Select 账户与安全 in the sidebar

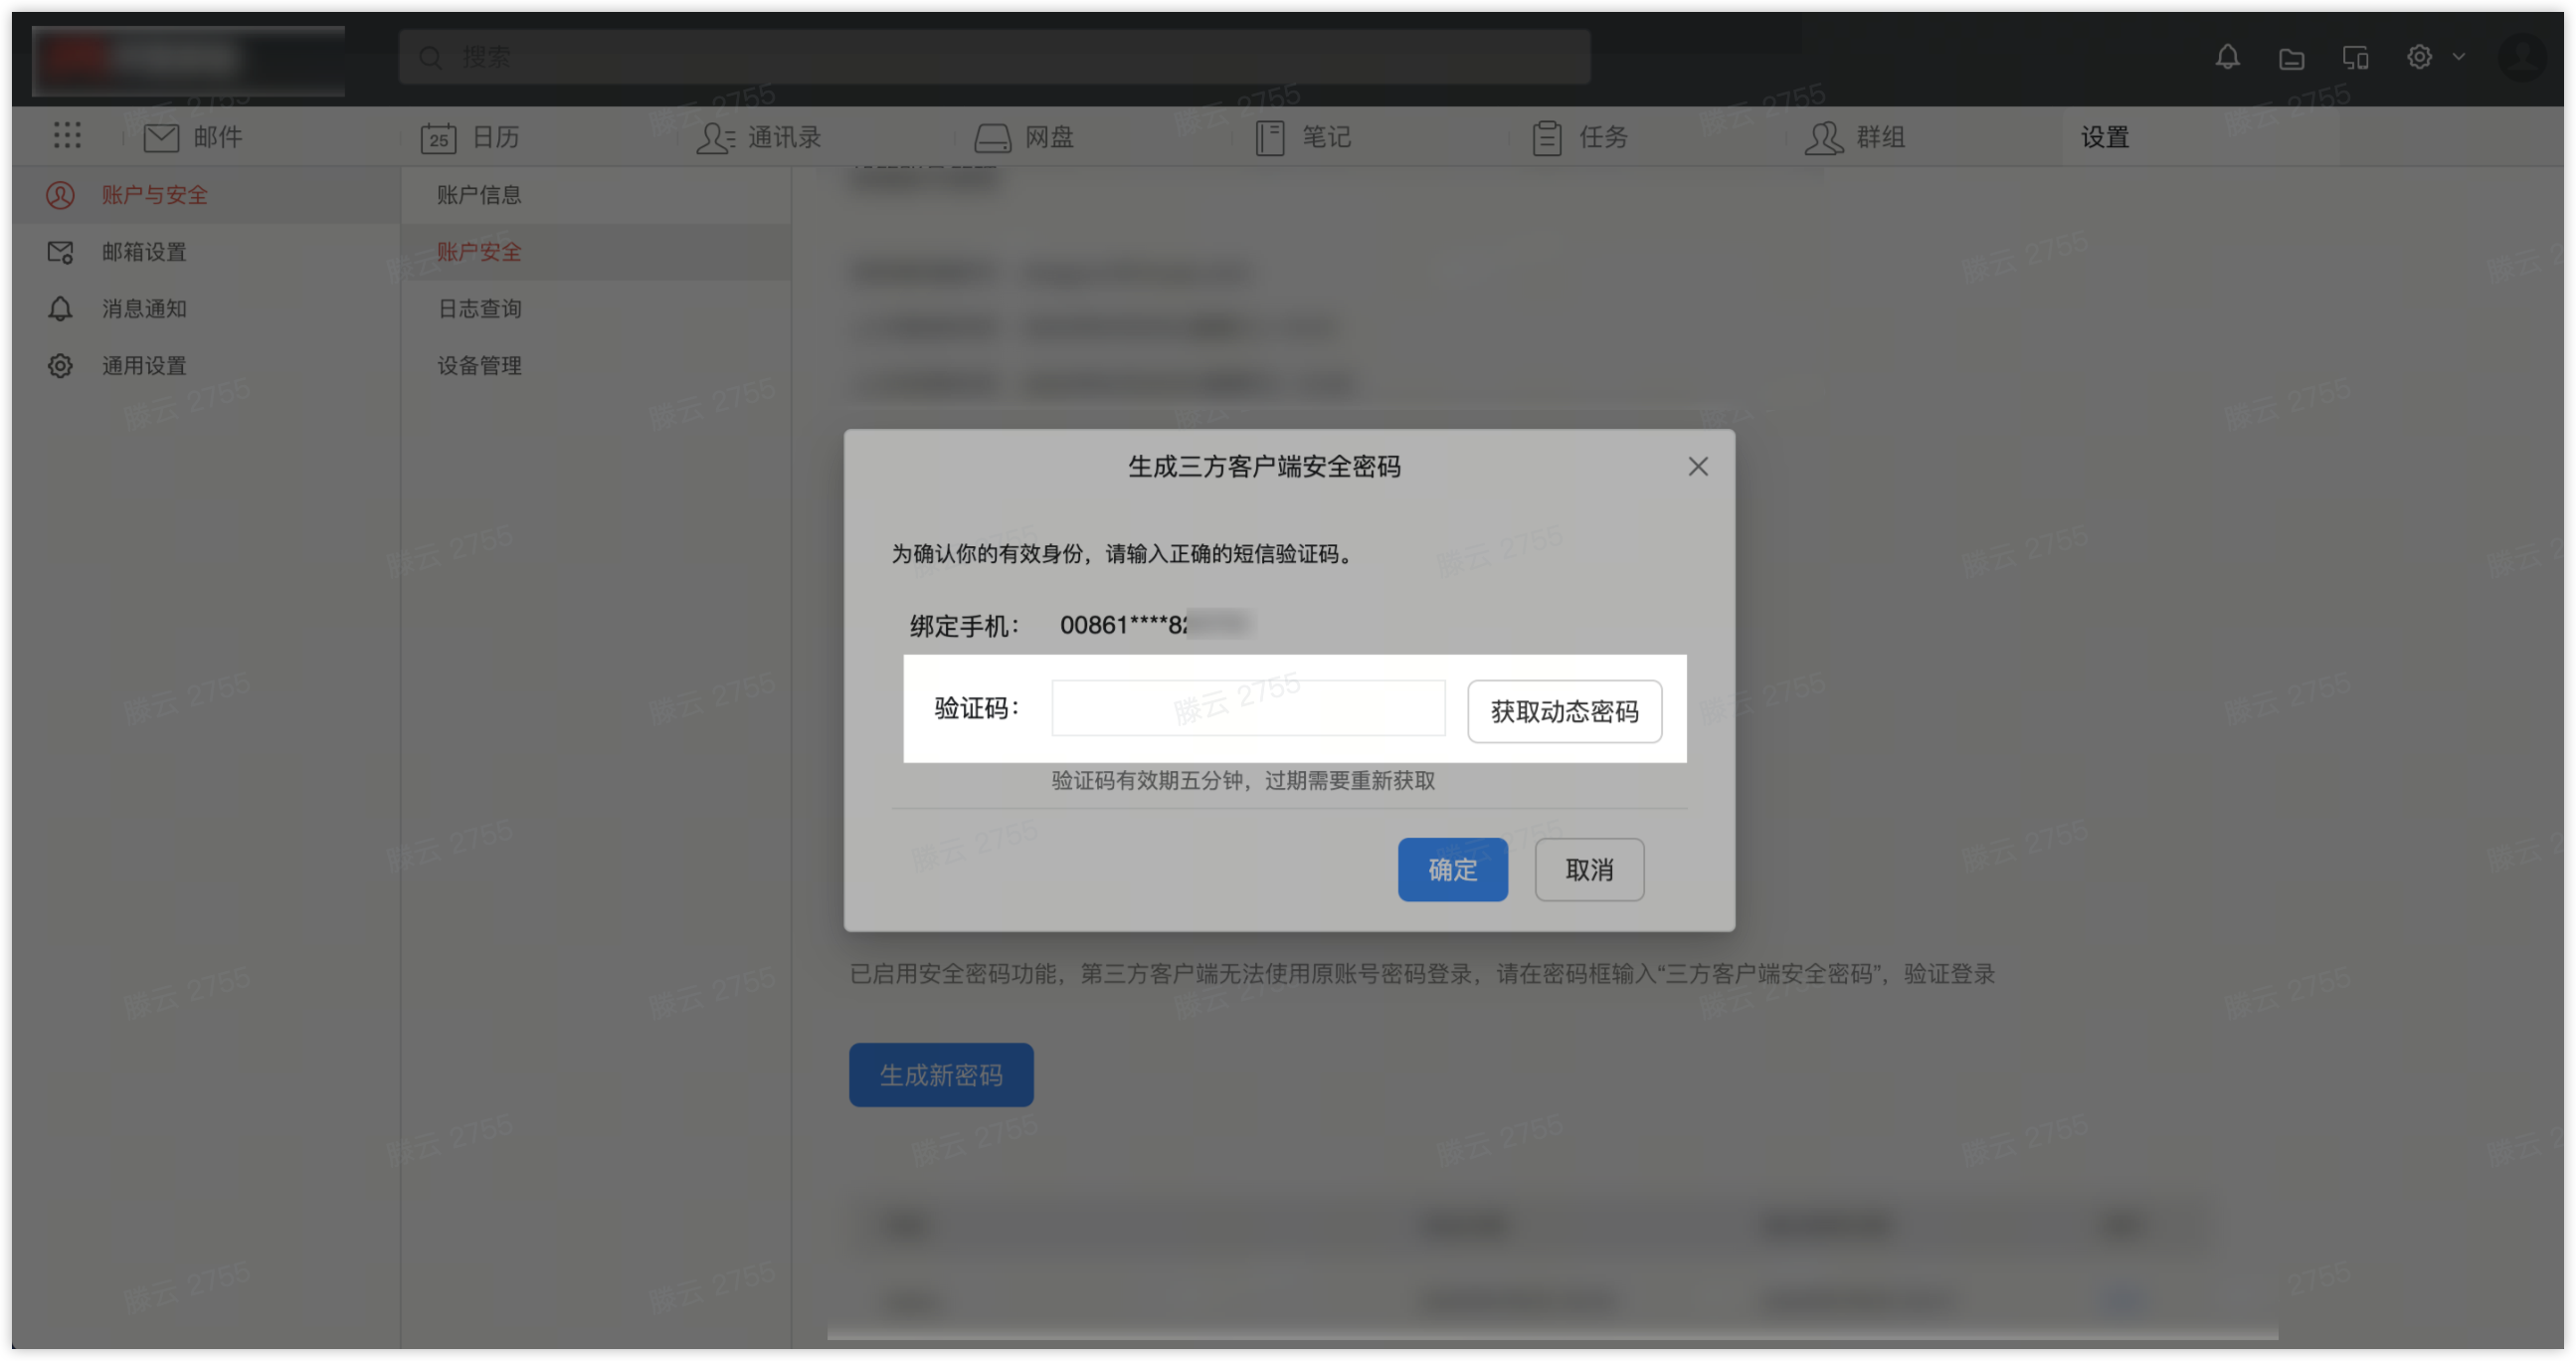click(206, 195)
